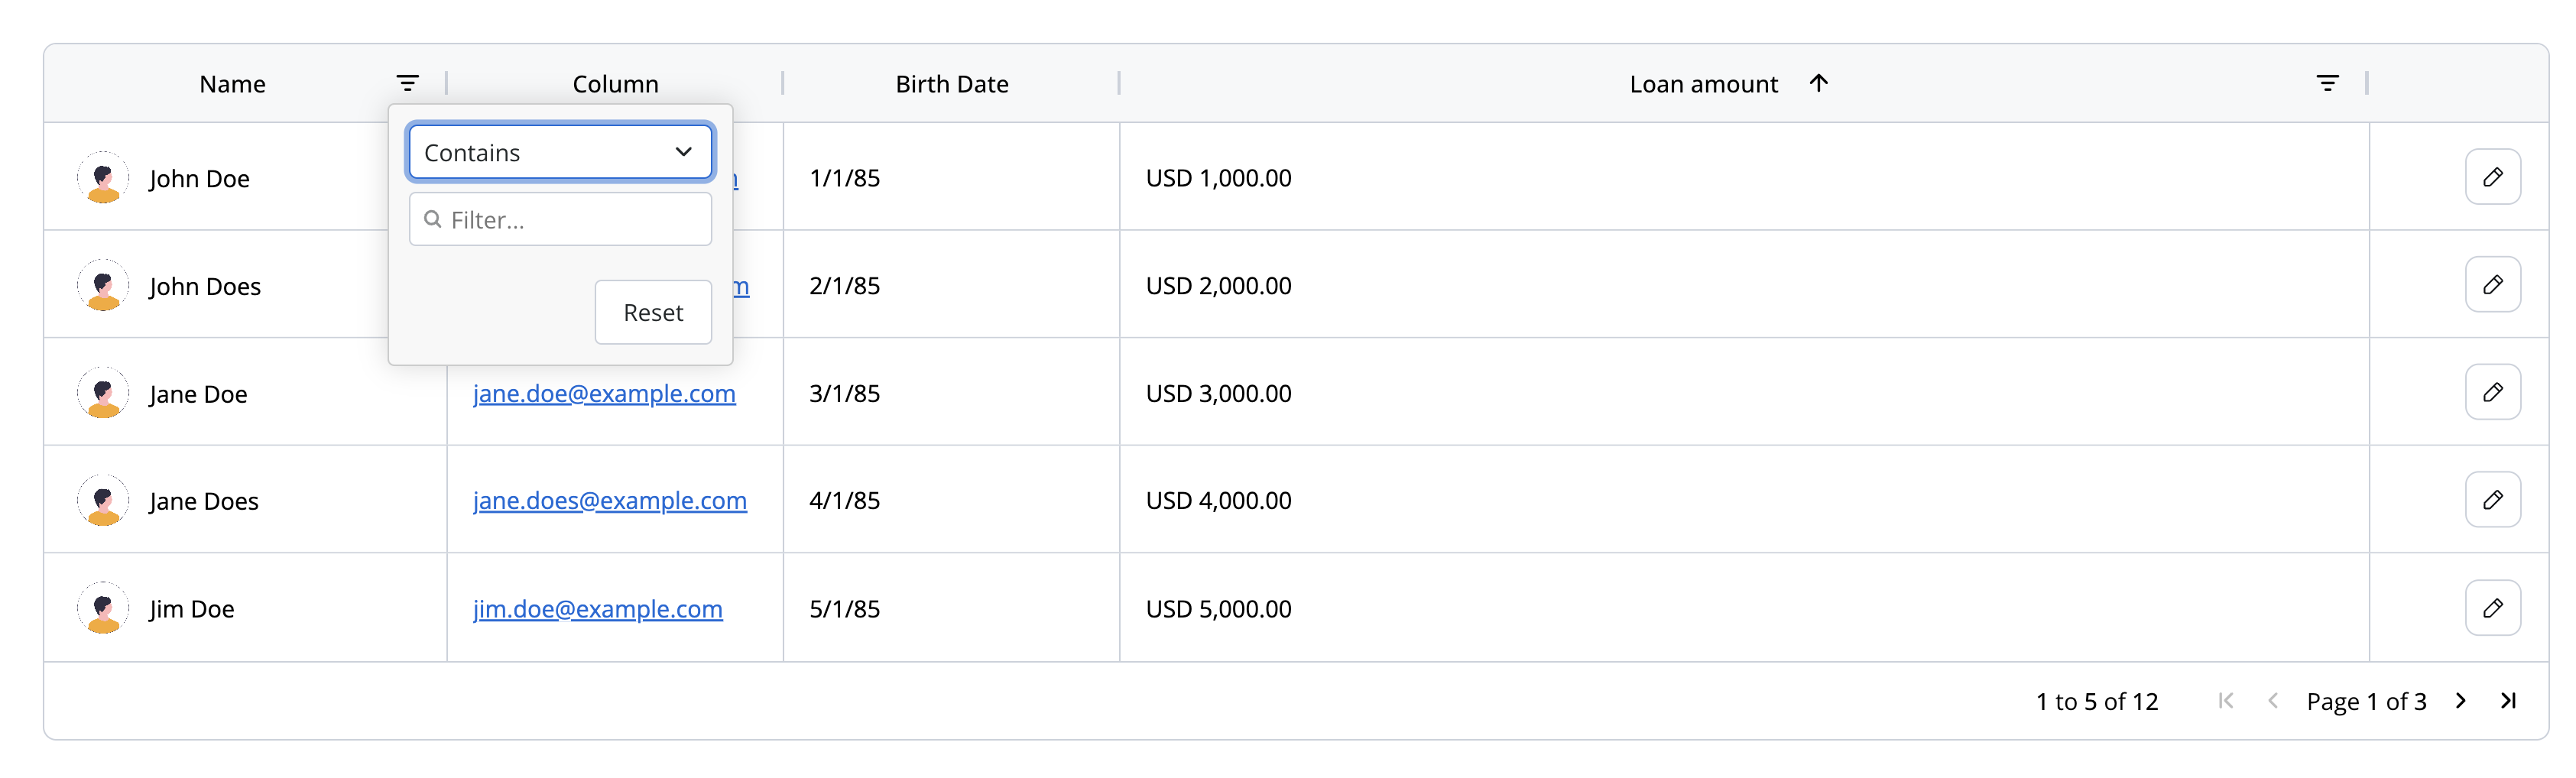Sort by the Column header

tap(615, 84)
